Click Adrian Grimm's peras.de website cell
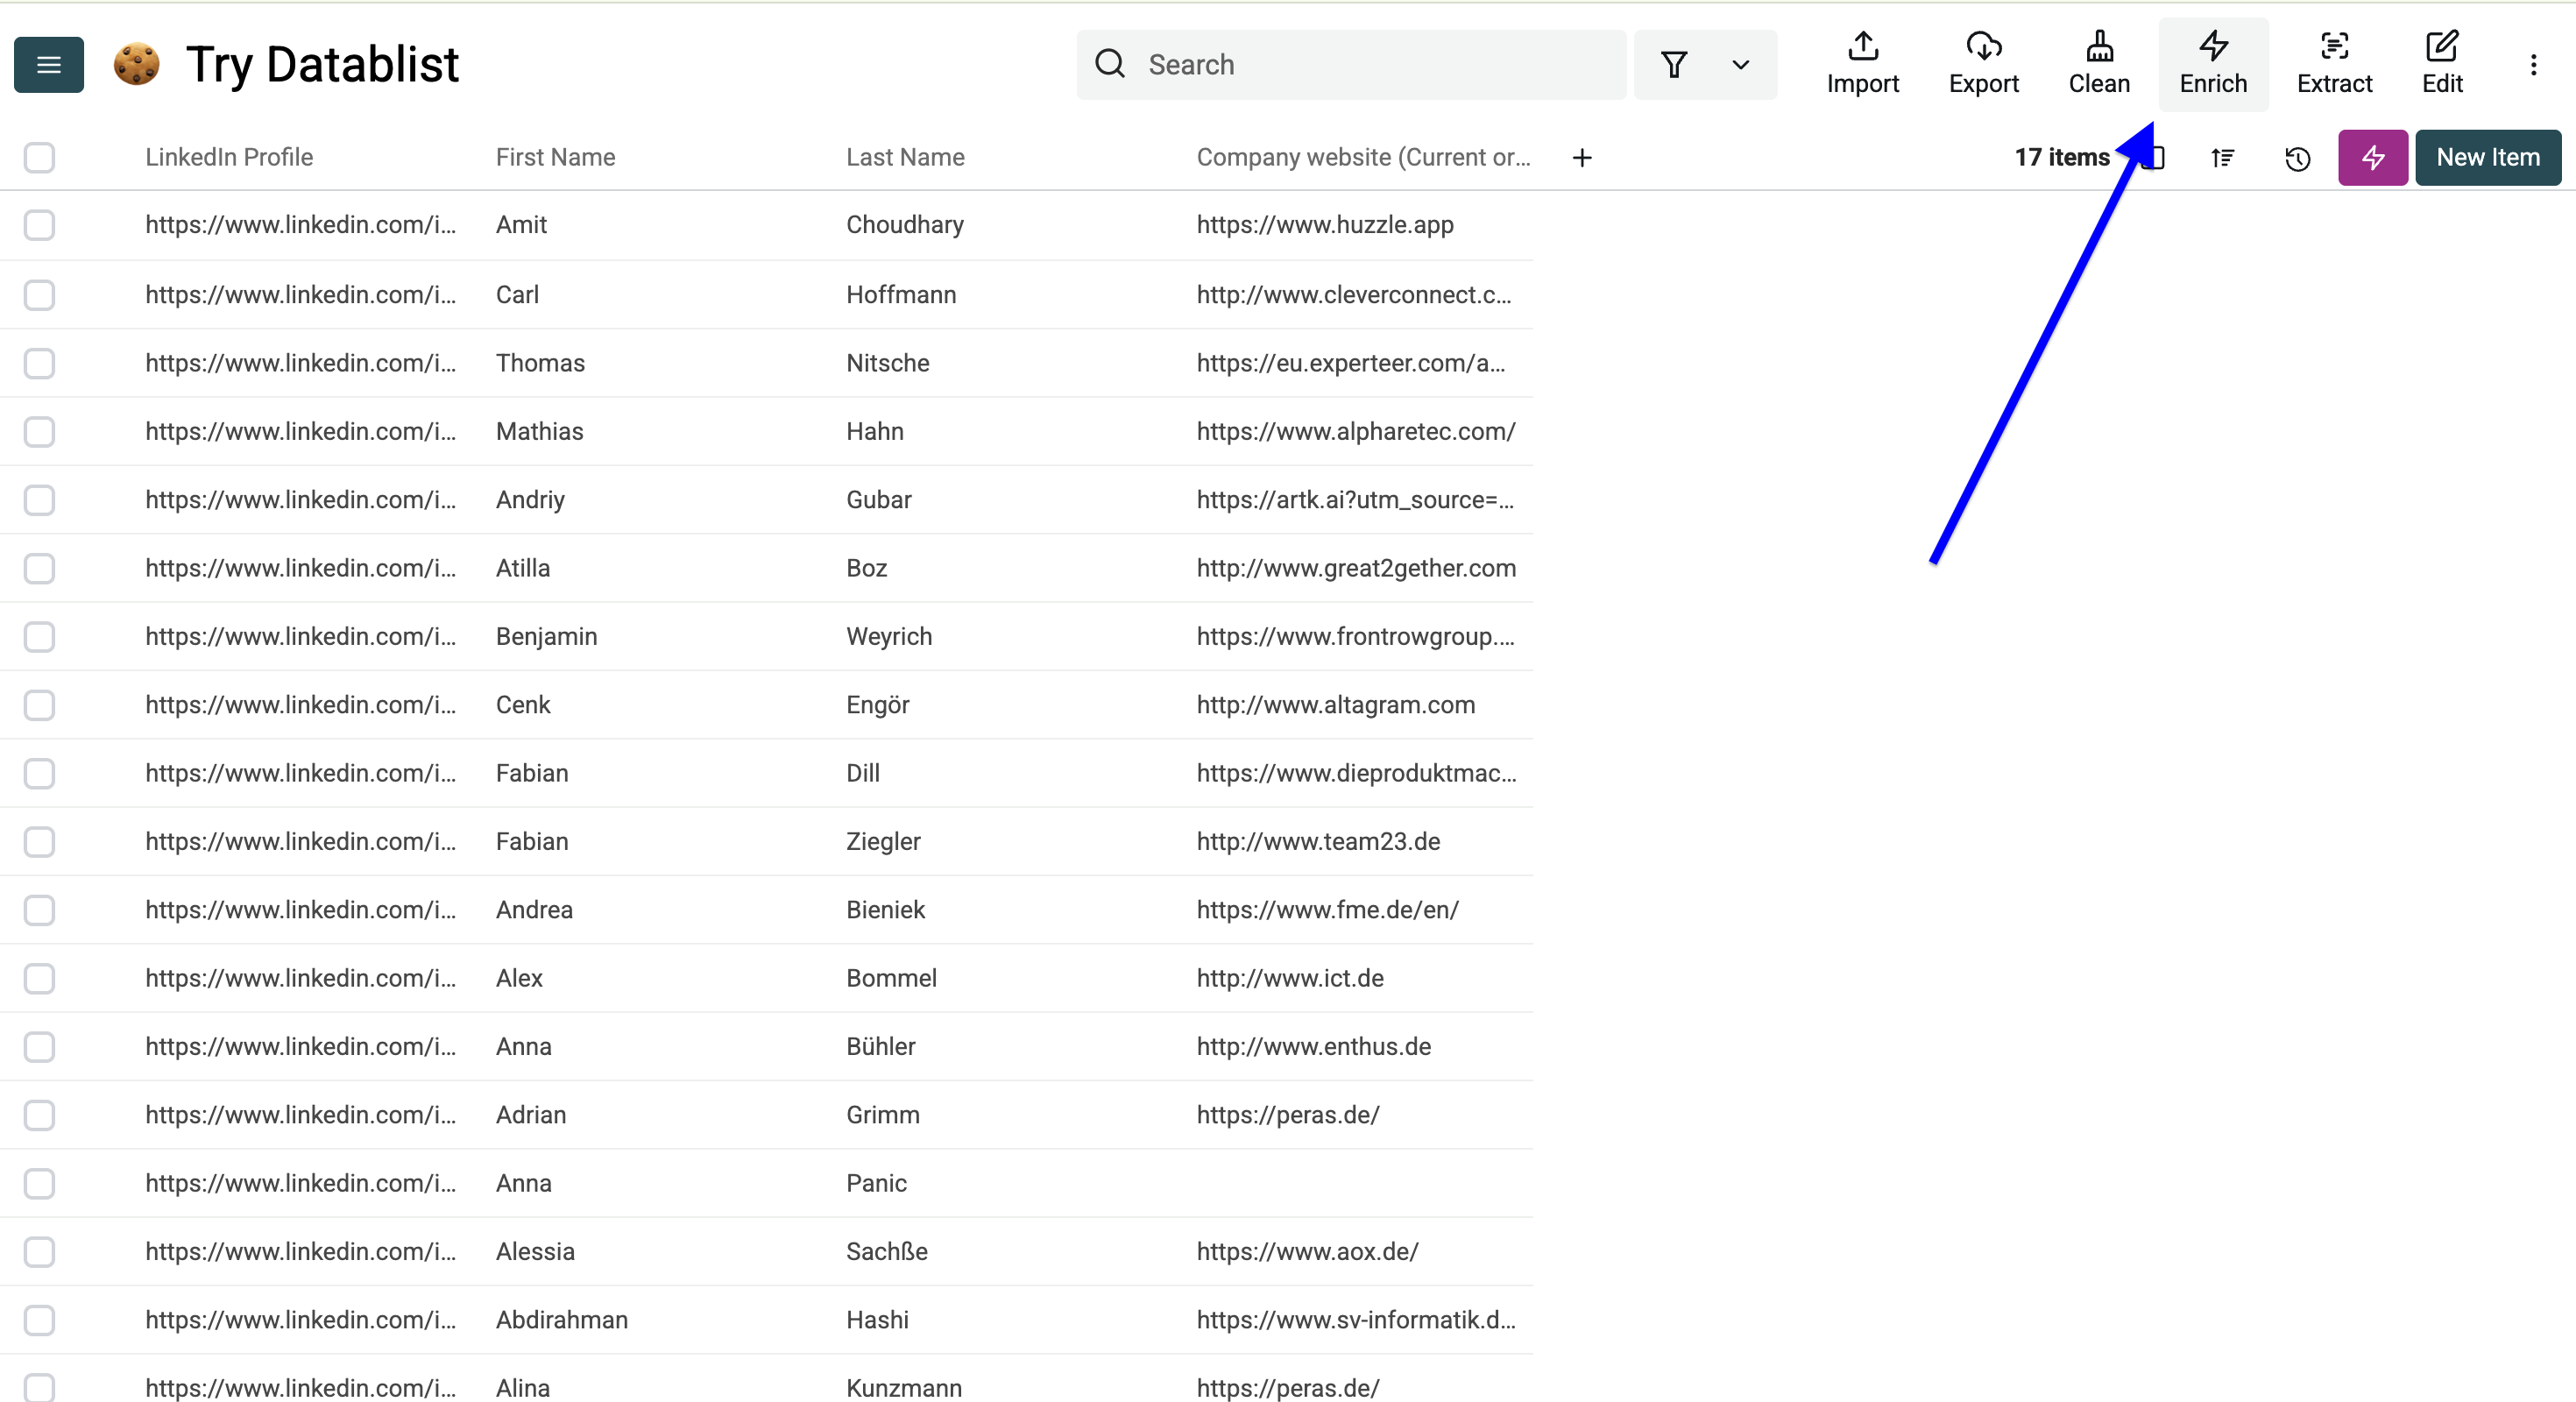The image size is (2576, 1402). tap(1288, 1115)
